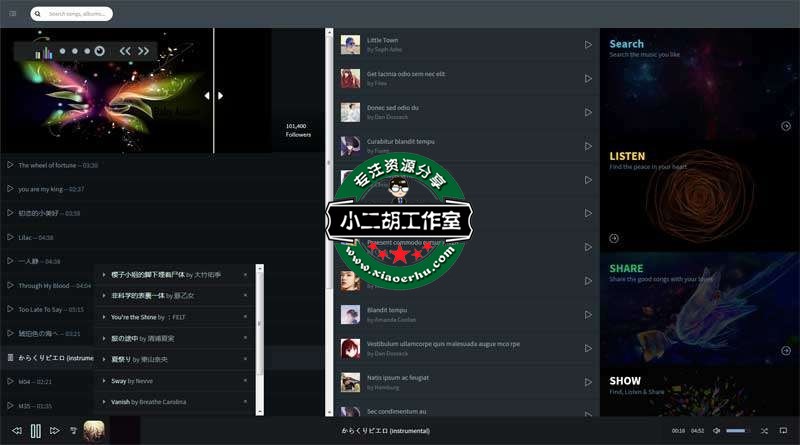The image size is (800, 445).
Task: Click album thumbnail in player bar
Action: (95, 431)
